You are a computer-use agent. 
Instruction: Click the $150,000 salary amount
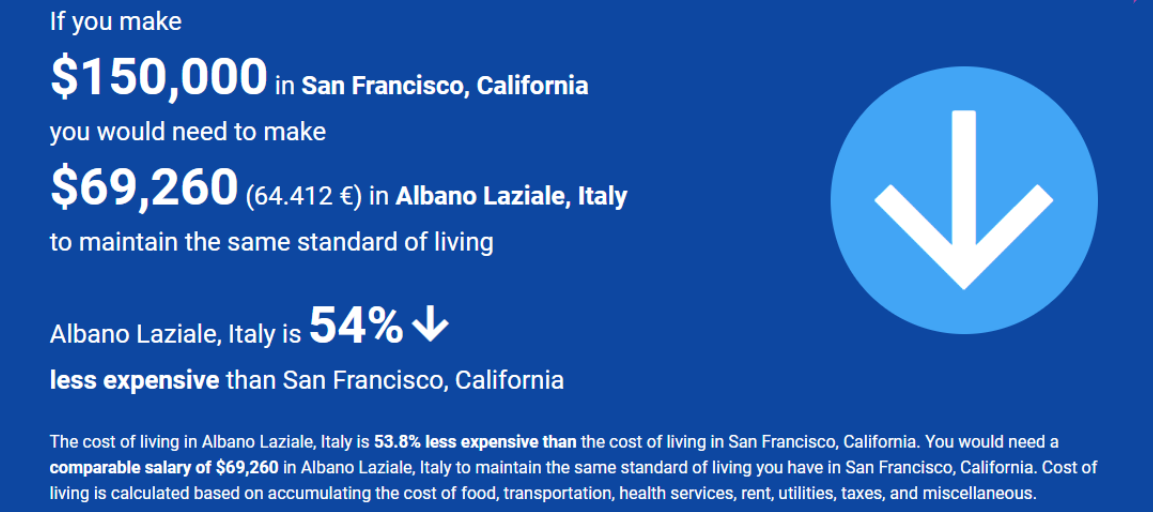(x=159, y=78)
